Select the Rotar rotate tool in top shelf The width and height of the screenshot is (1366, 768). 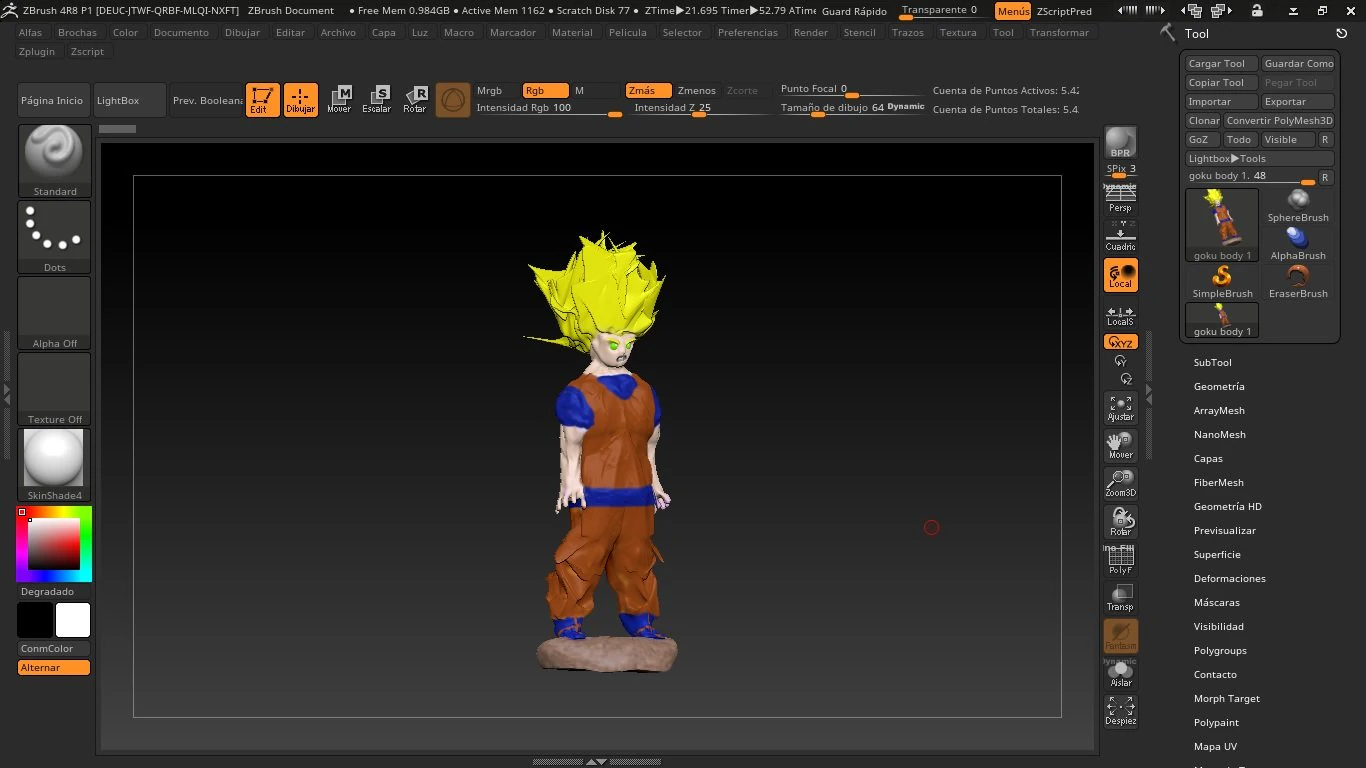[x=415, y=100]
